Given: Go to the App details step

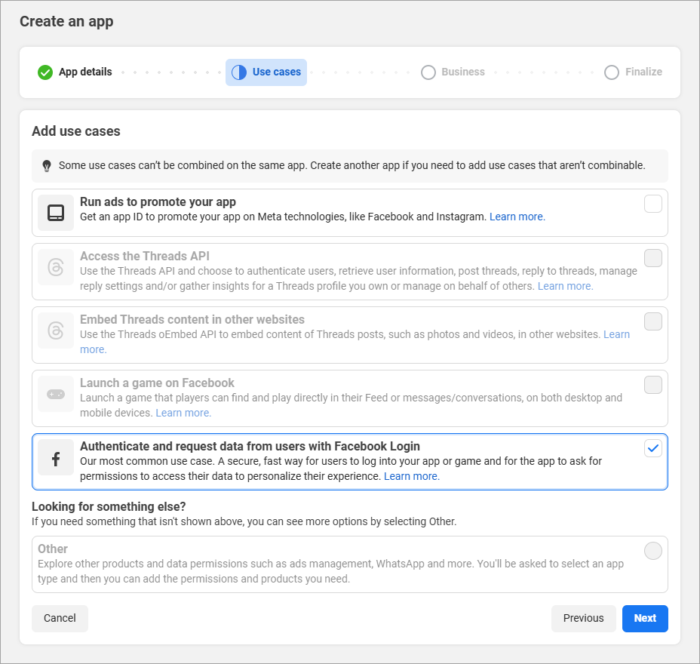Looking at the screenshot, I should pos(75,72).
